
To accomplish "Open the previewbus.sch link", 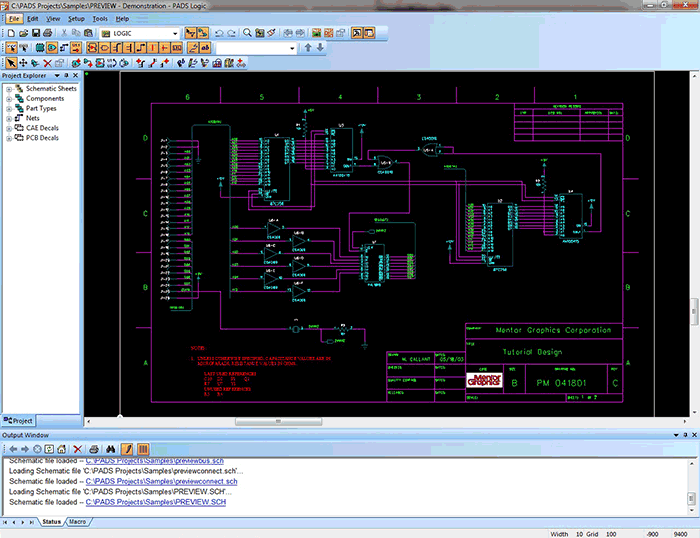I will tap(154, 461).
